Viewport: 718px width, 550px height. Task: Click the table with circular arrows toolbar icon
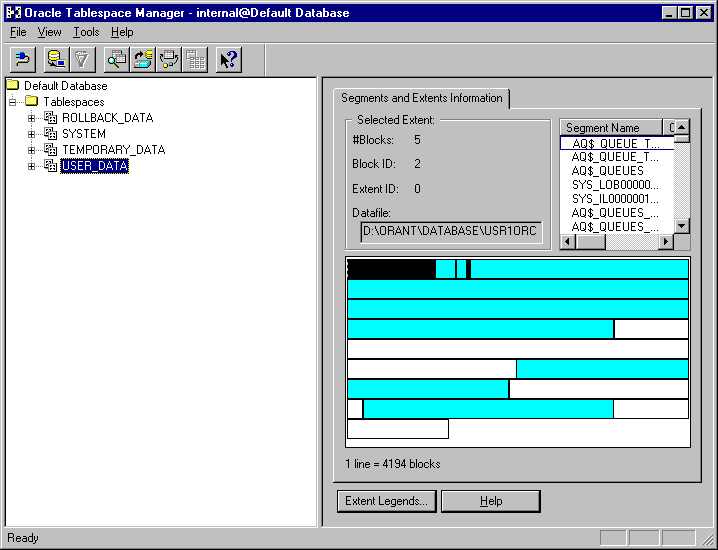point(169,60)
